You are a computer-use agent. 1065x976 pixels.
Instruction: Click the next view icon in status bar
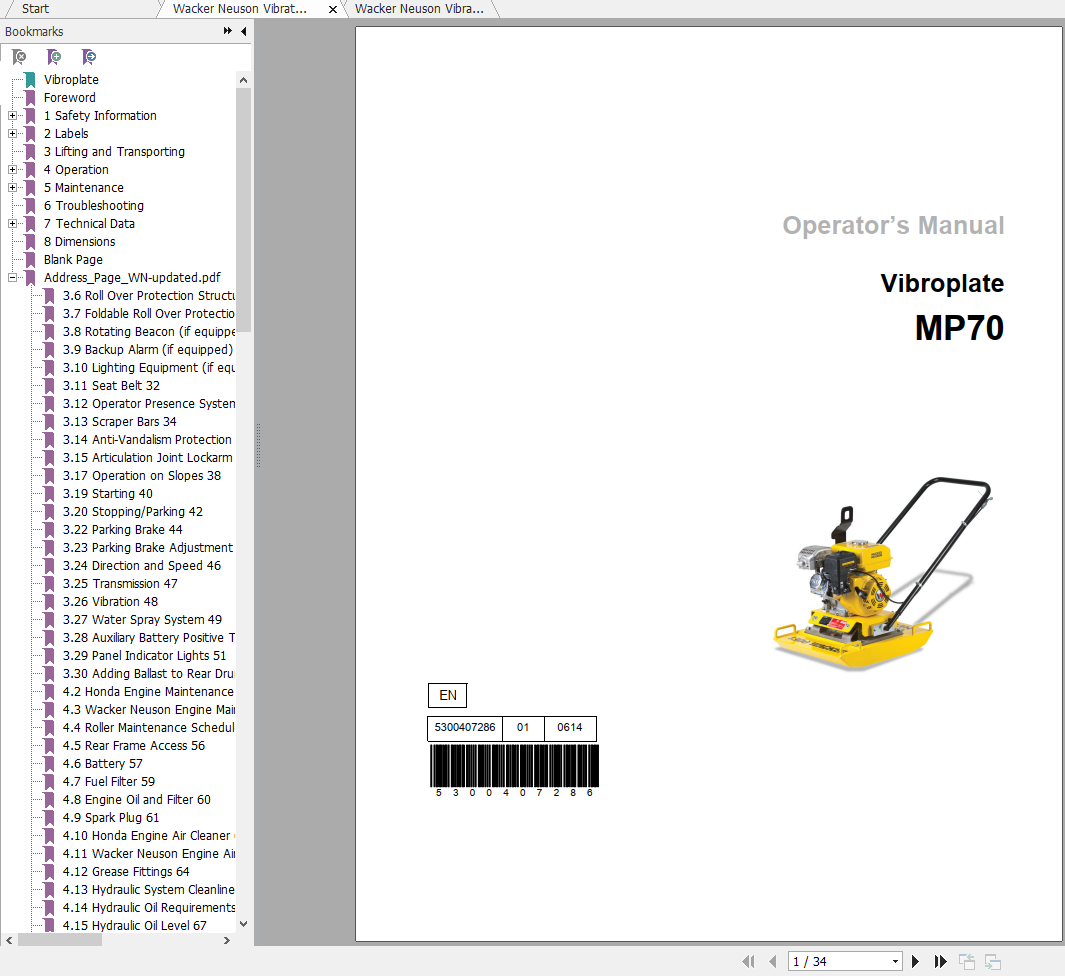click(993, 961)
